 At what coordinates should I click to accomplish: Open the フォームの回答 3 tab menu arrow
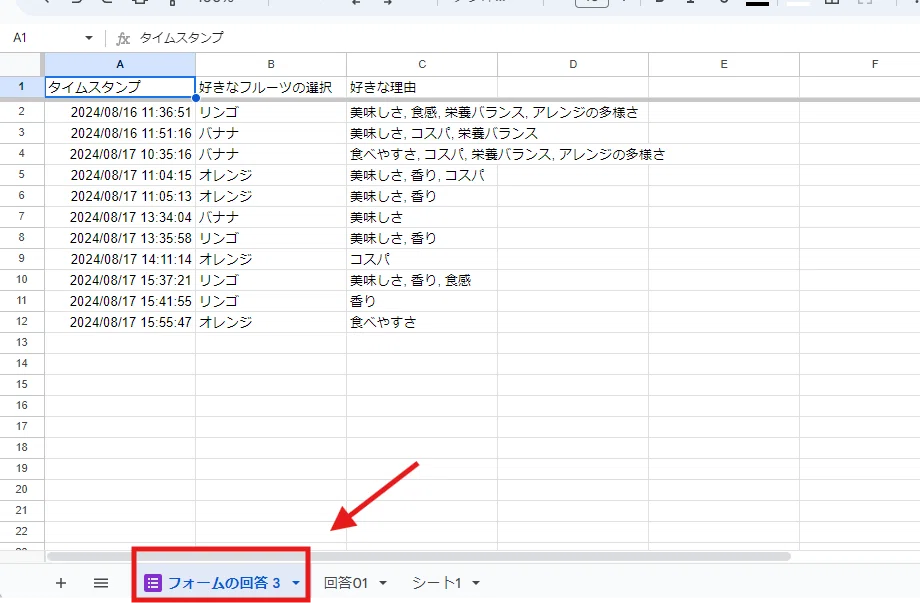pos(296,583)
